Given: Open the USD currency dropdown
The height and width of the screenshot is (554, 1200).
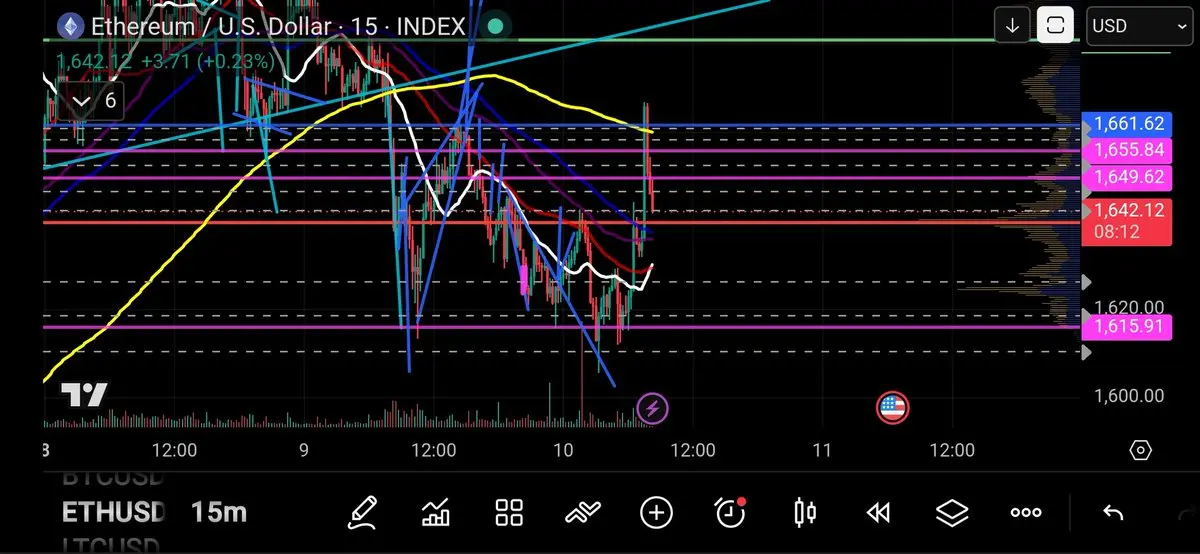Looking at the screenshot, I should point(1138,26).
